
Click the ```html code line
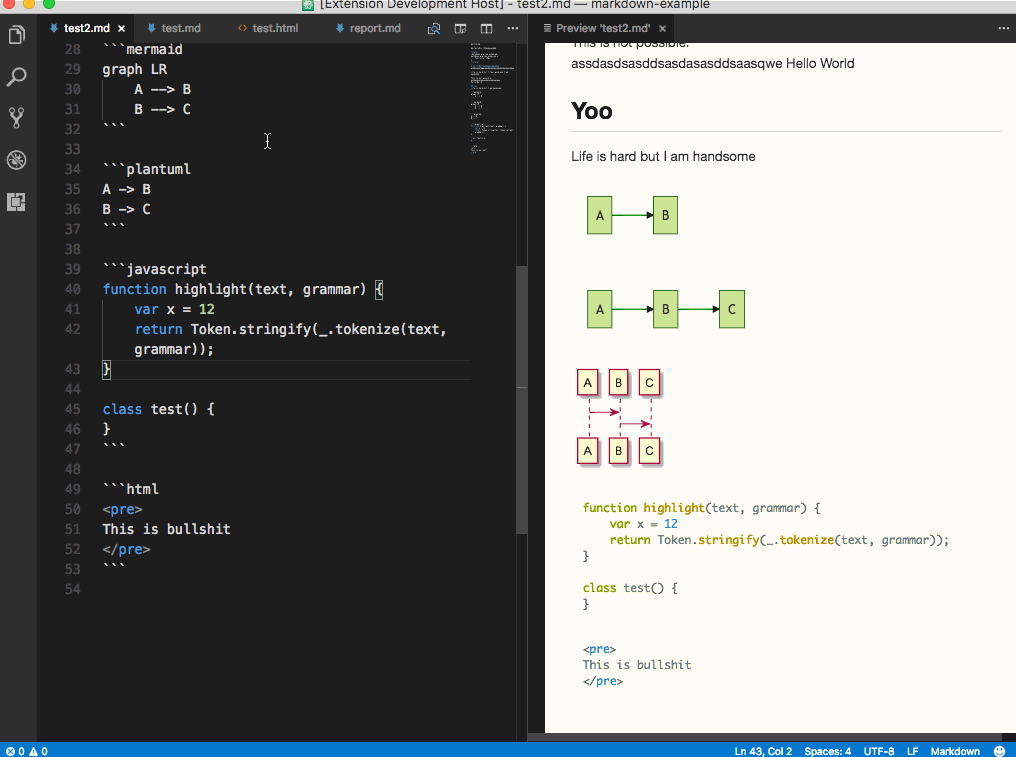[x=130, y=489]
